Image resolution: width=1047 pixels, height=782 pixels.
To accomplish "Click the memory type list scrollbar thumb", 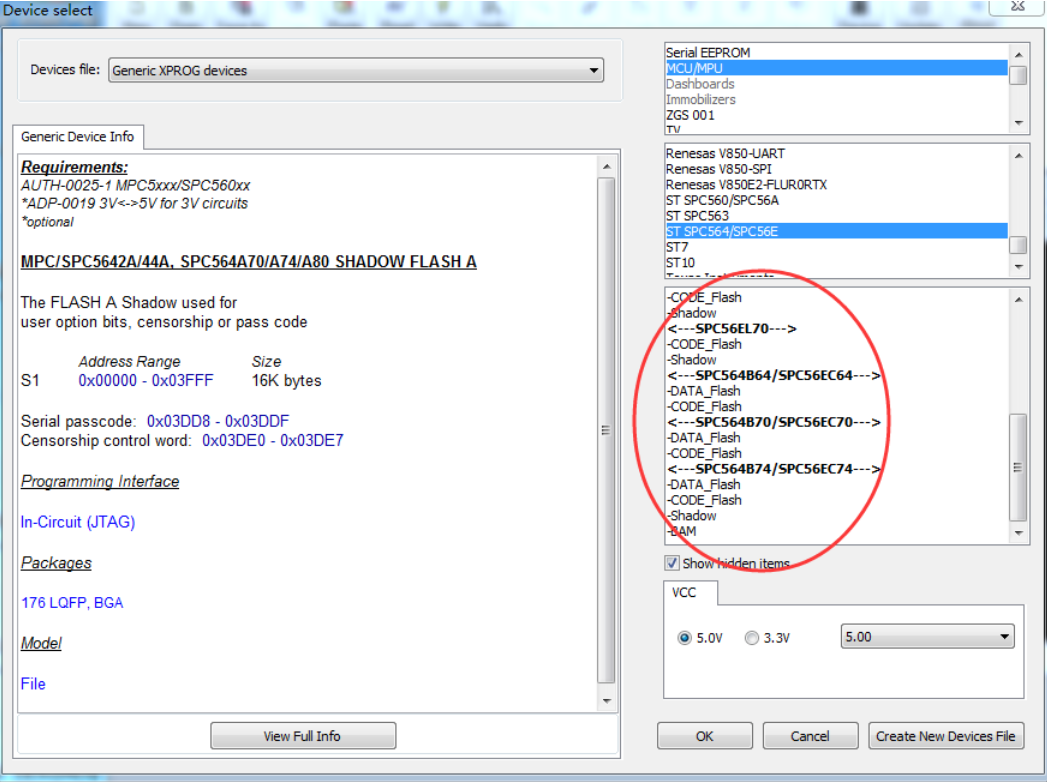I will (x=1018, y=467).
